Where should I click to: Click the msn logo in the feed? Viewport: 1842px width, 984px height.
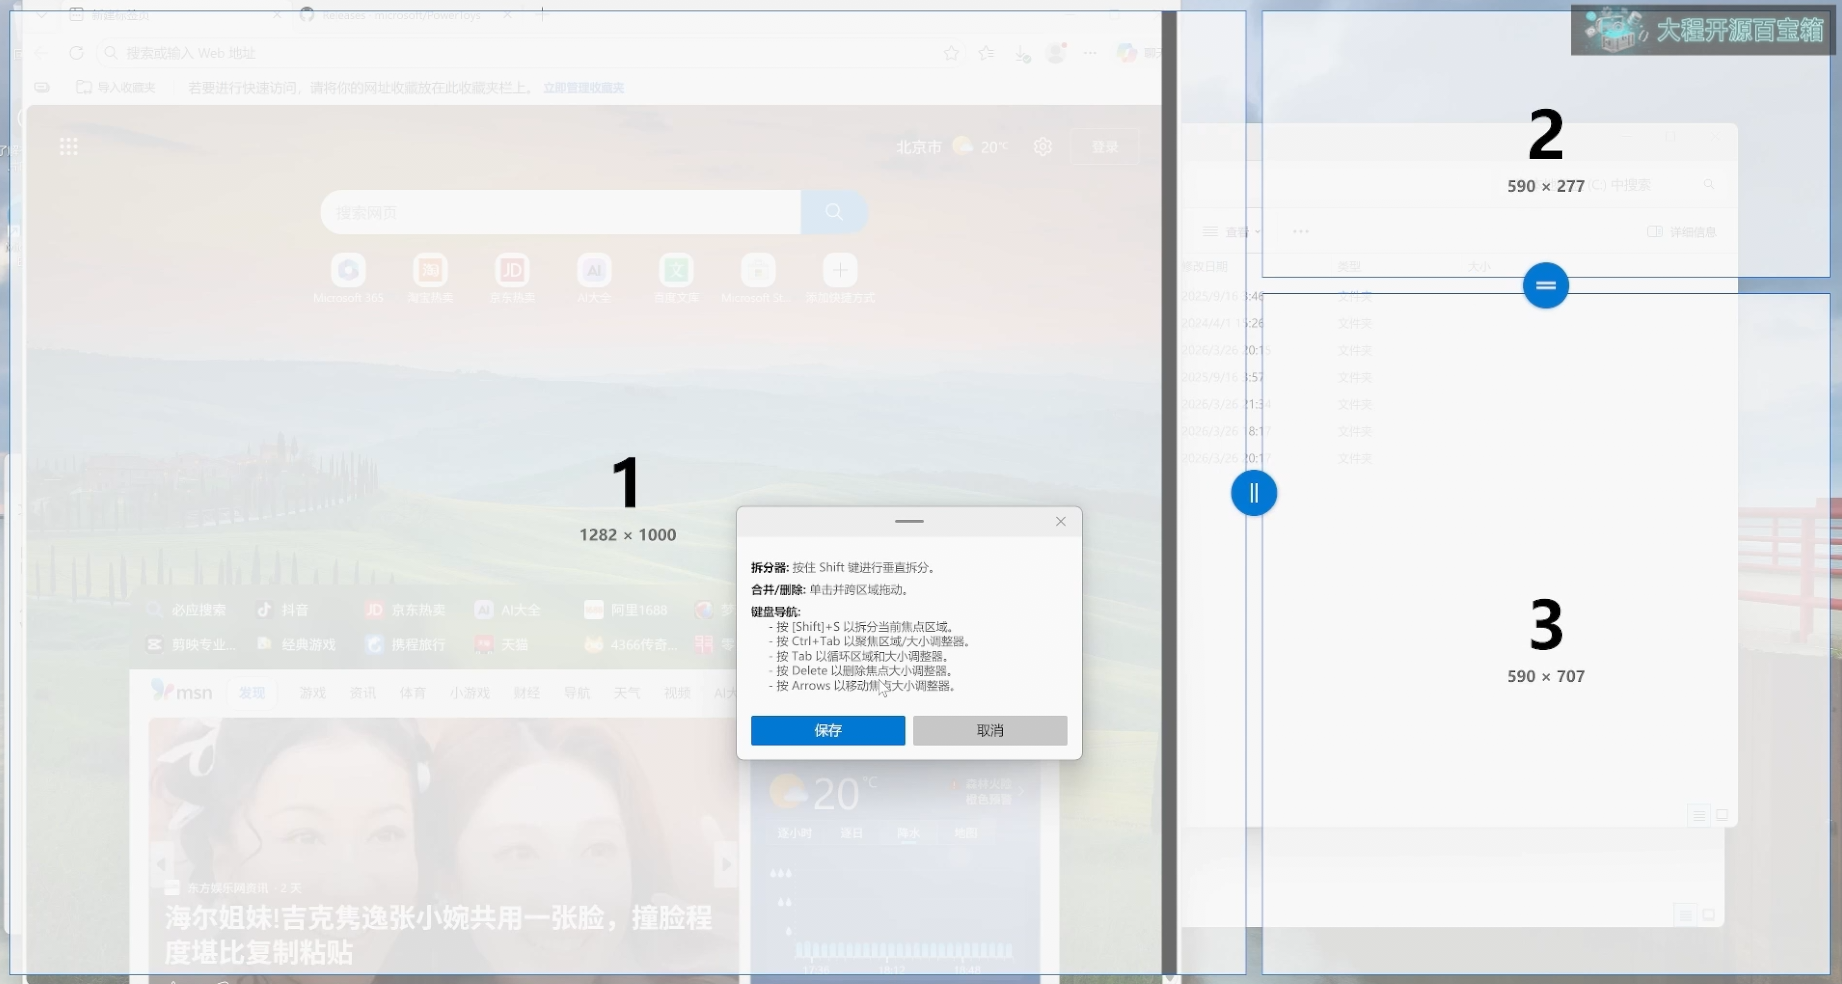click(x=181, y=691)
